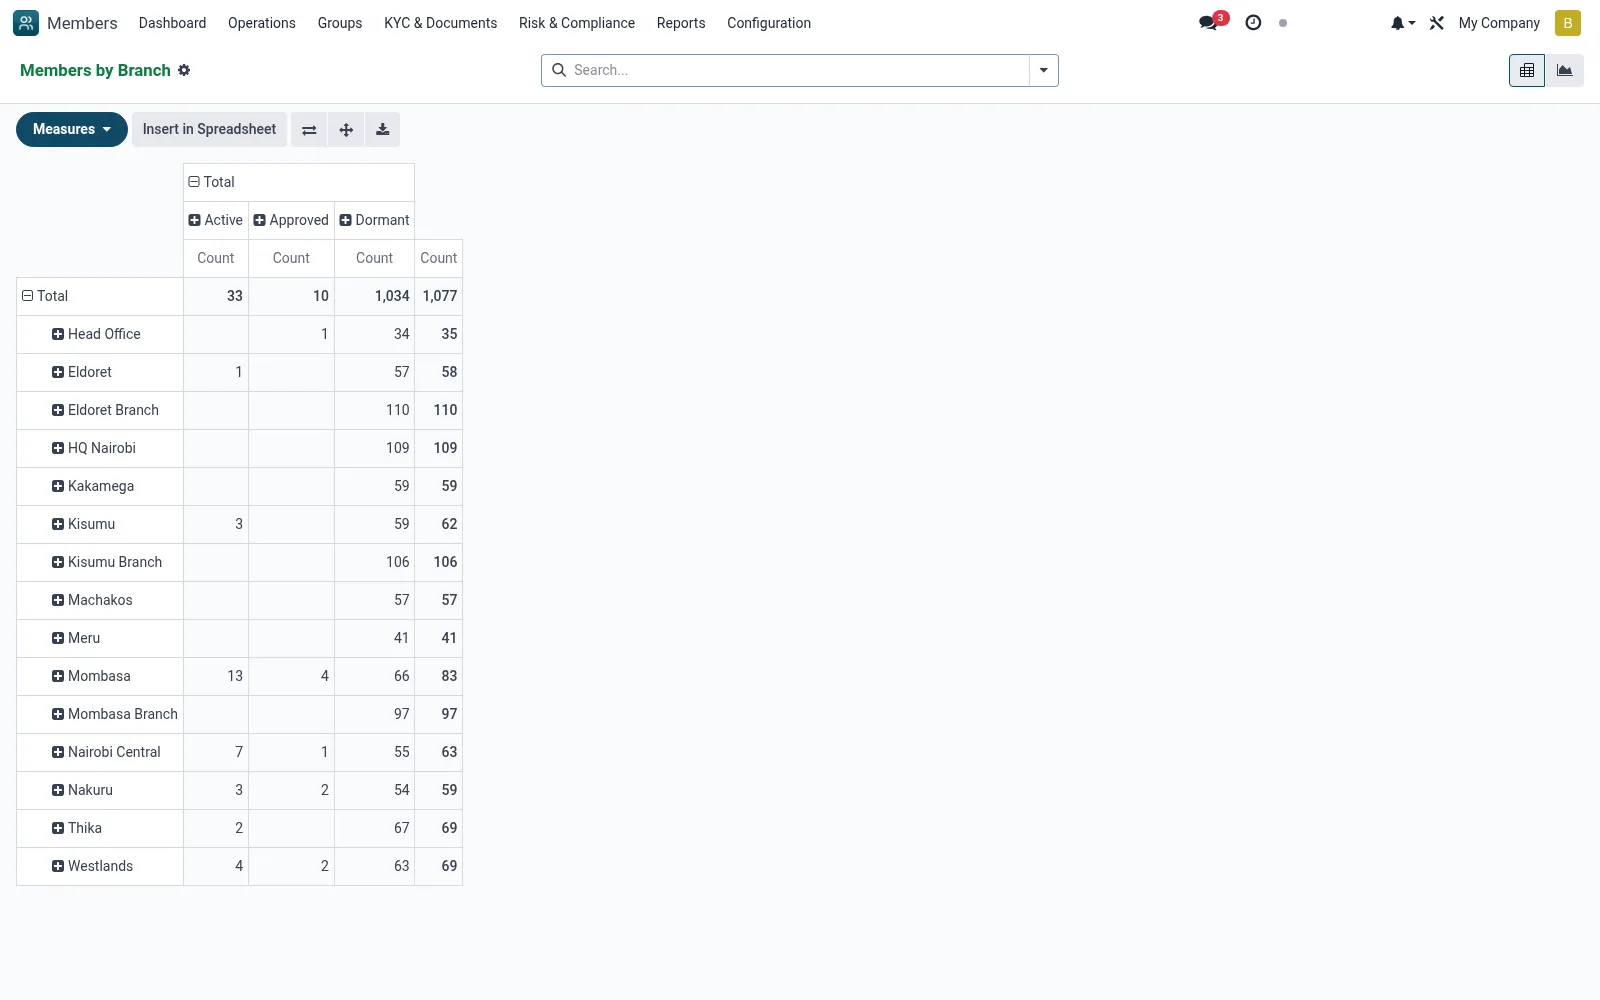The width and height of the screenshot is (1600, 1000).
Task: Open Members by Branch settings gear
Action: point(184,70)
